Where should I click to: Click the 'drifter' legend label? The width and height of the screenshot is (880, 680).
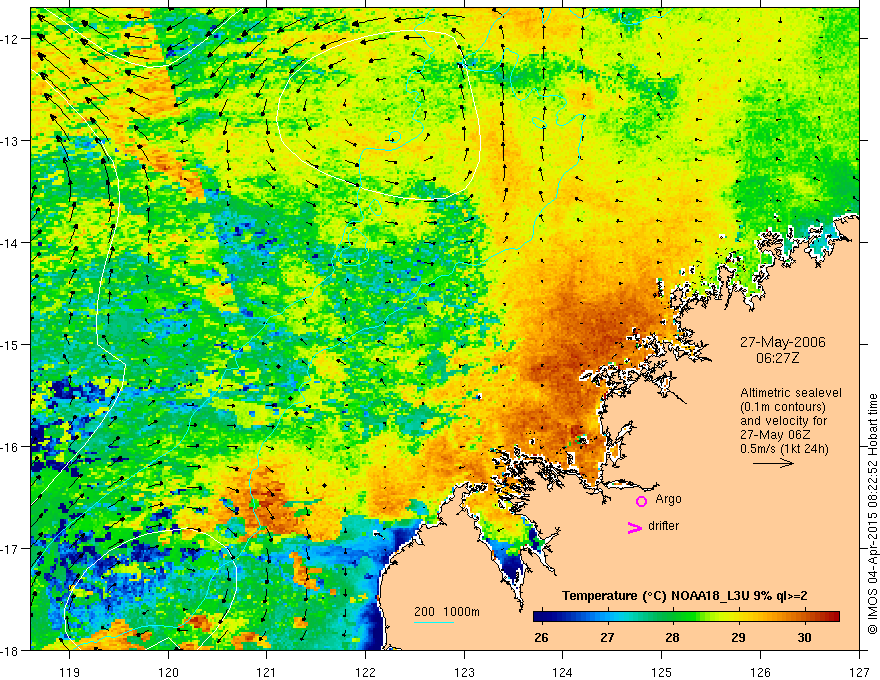pos(663,526)
